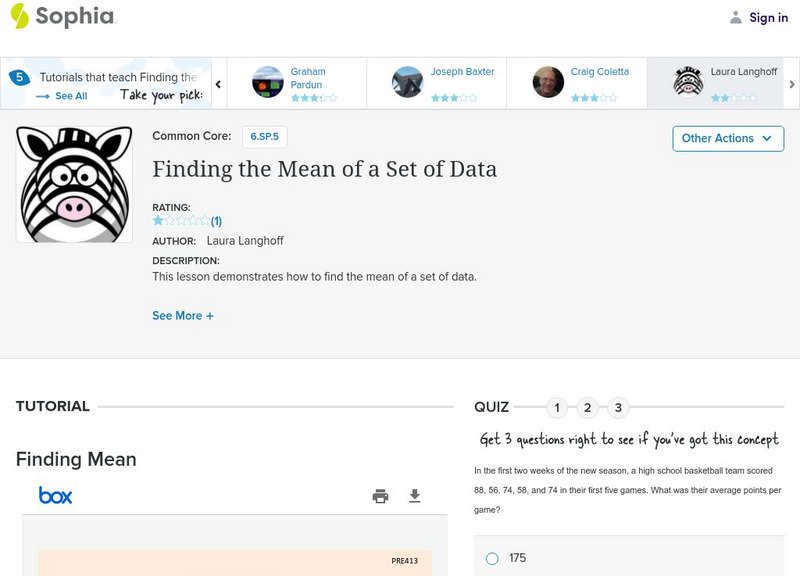Click quiz step 2
The image size is (800, 576).
point(589,407)
